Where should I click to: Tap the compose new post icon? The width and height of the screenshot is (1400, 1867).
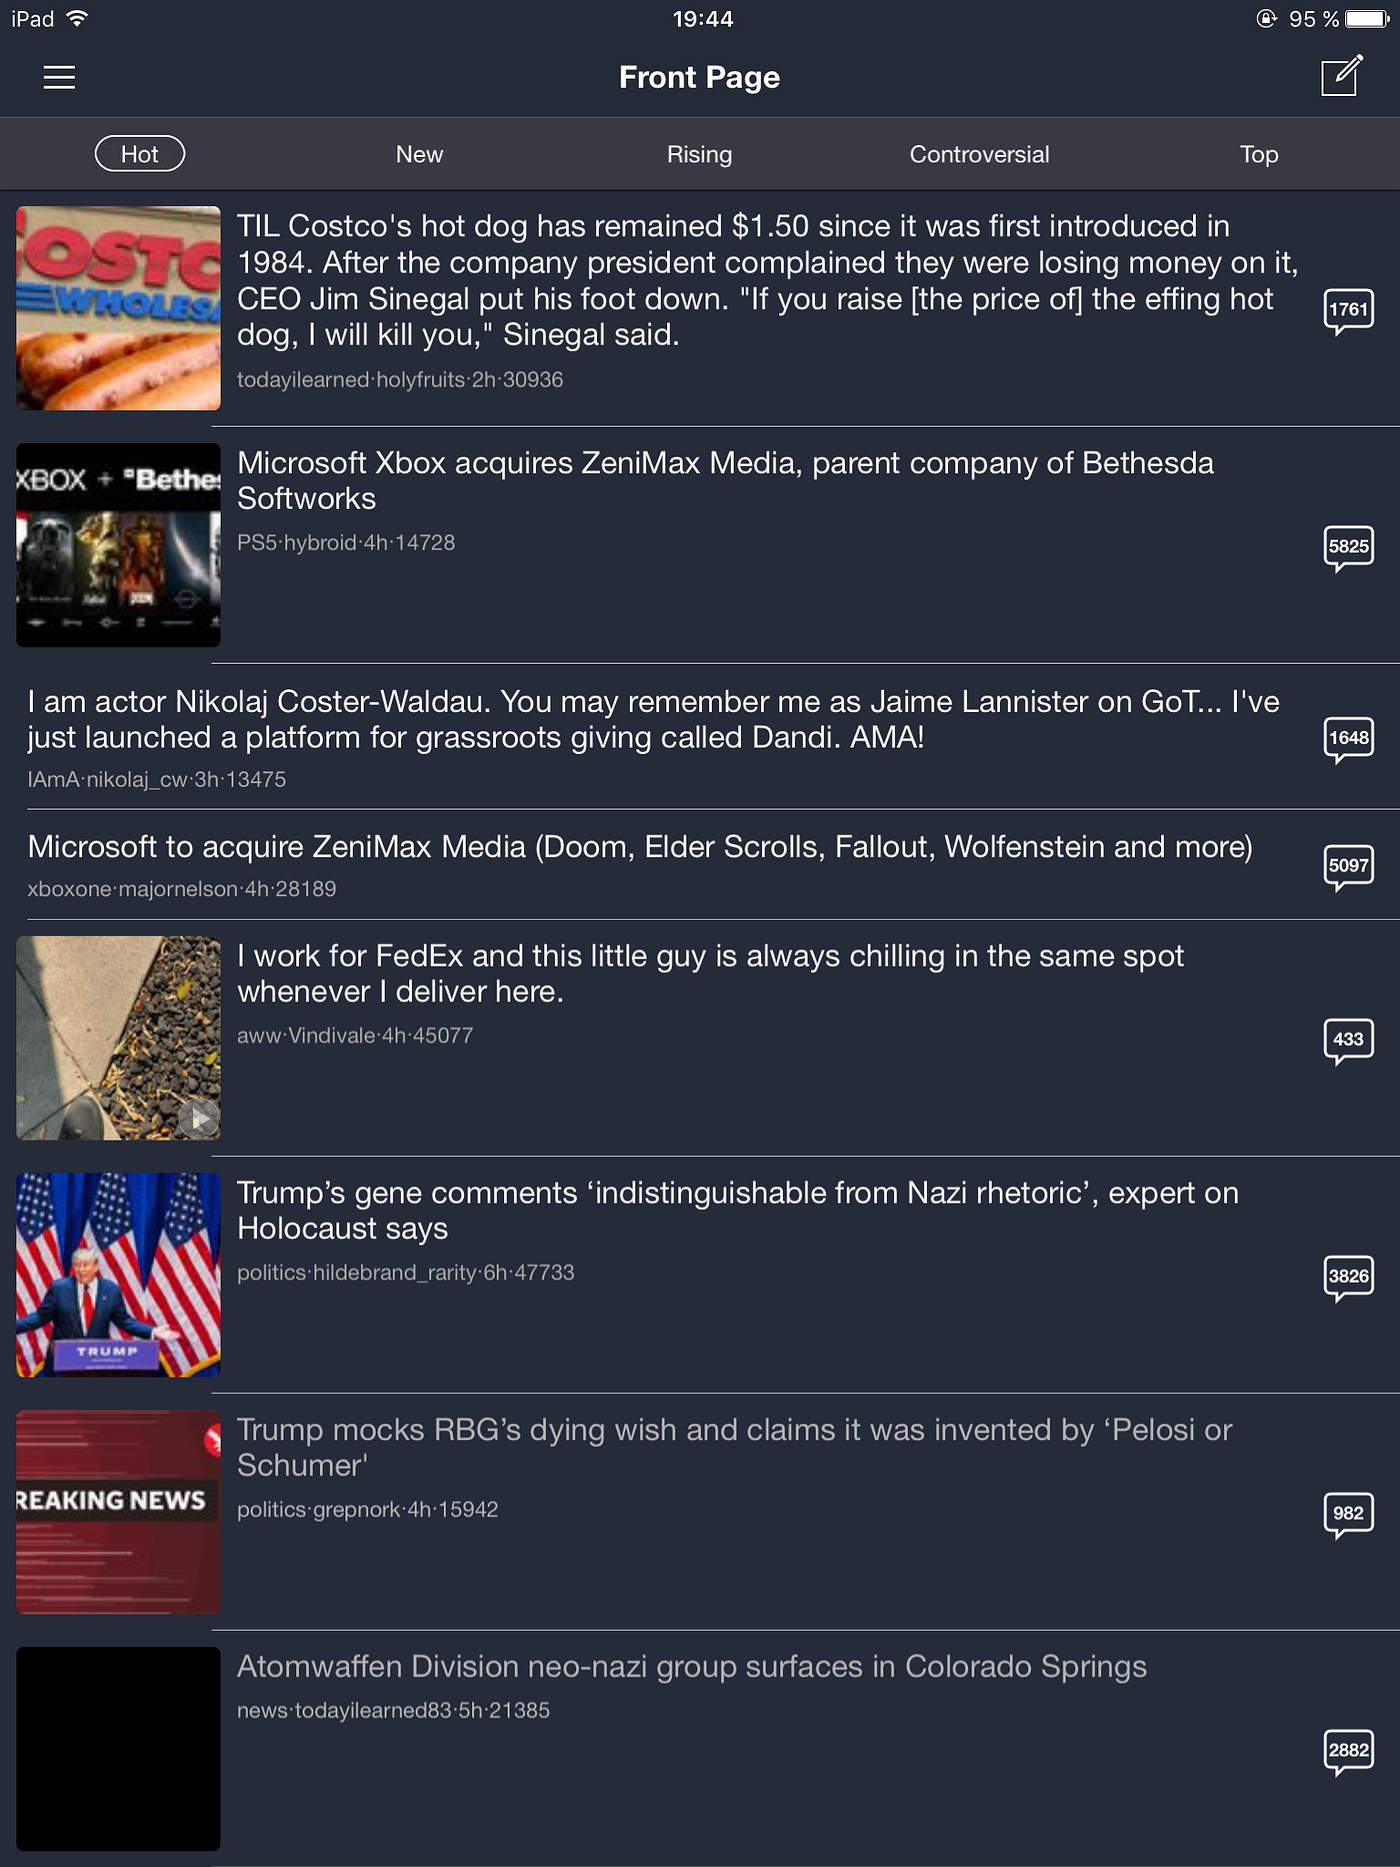tap(1341, 76)
